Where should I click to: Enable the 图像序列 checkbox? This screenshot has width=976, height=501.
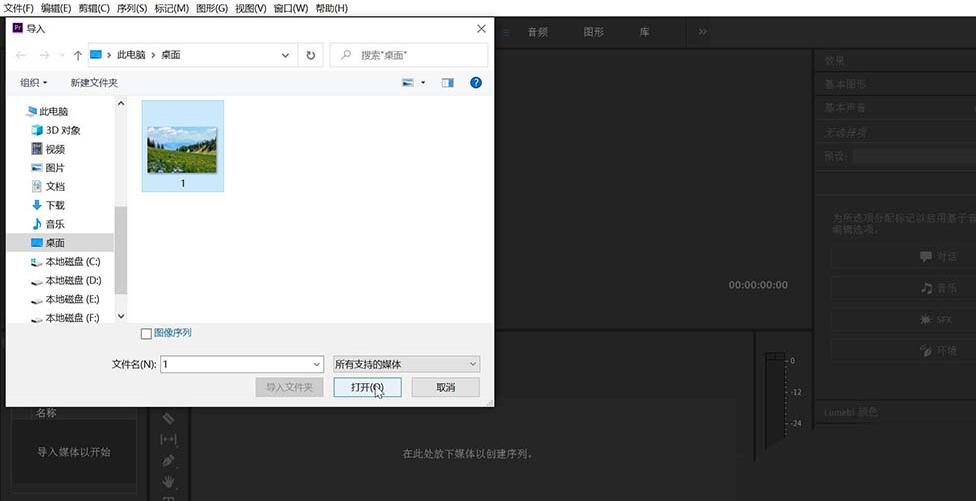(x=146, y=334)
